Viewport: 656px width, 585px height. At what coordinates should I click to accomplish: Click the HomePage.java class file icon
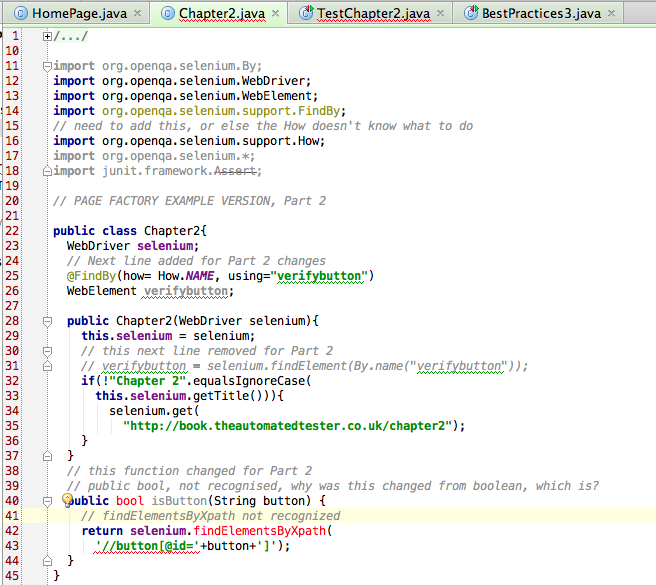[20, 13]
